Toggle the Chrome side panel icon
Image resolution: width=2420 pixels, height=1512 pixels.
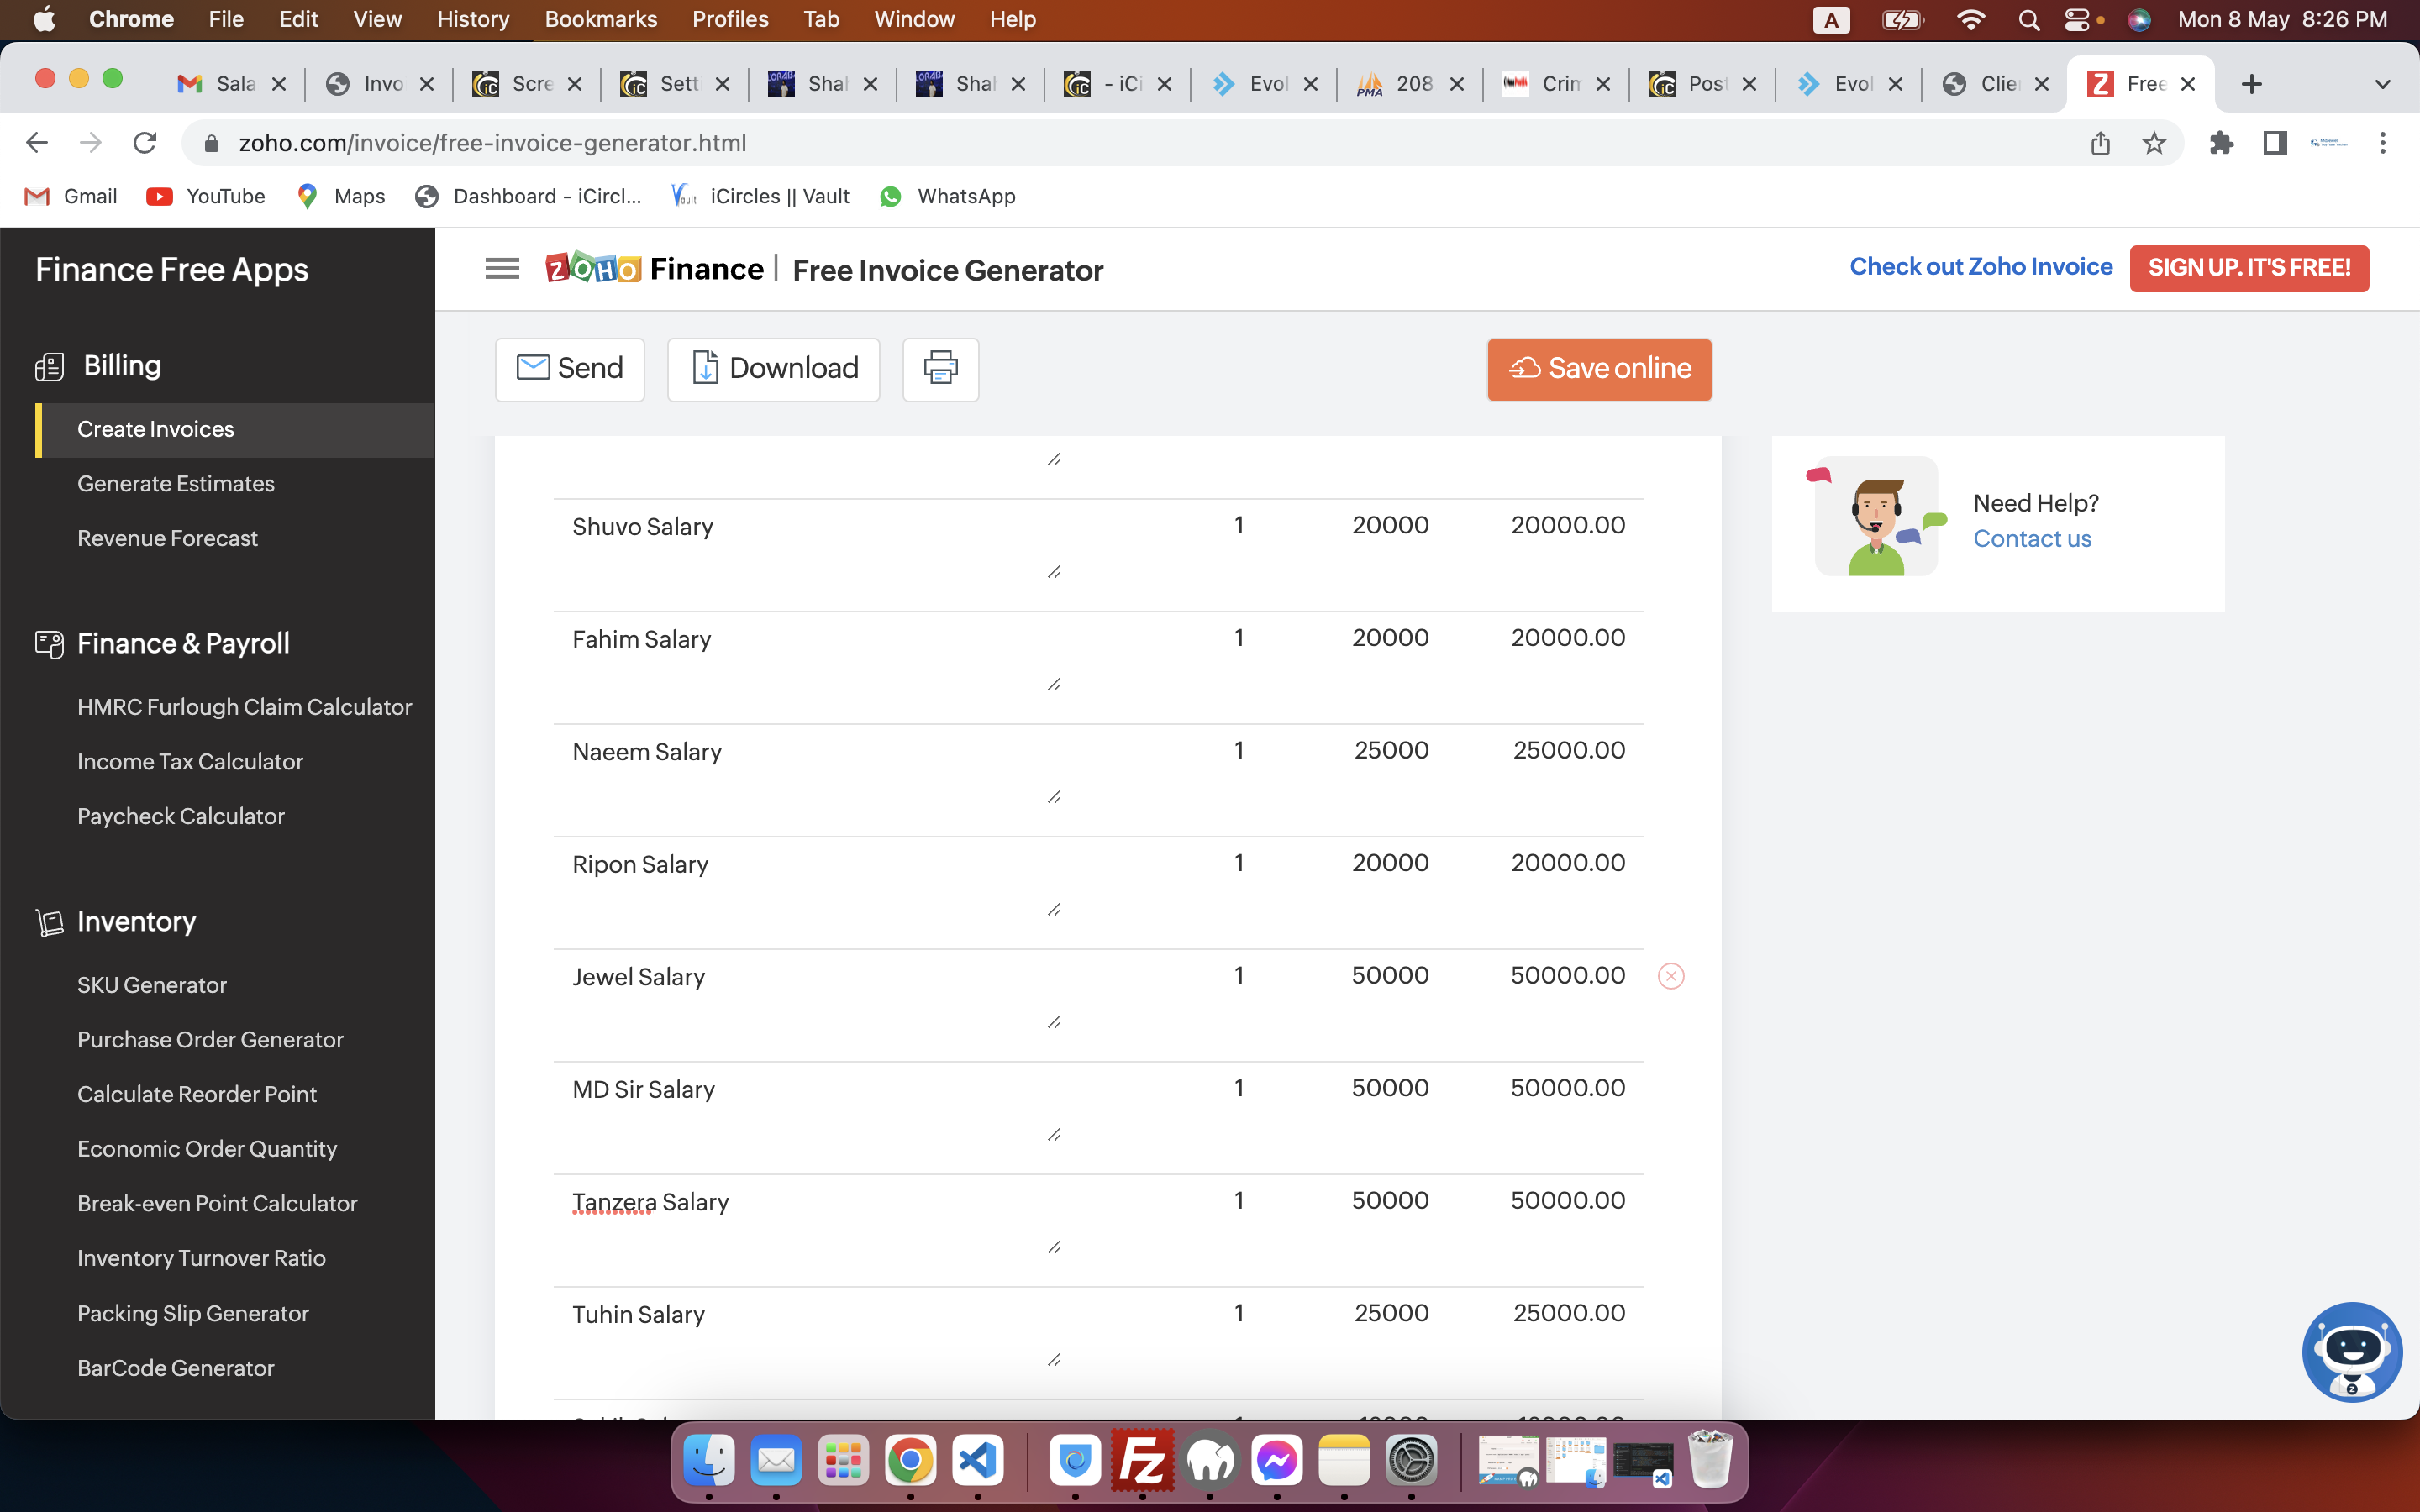pyautogui.click(x=2275, y=143)
